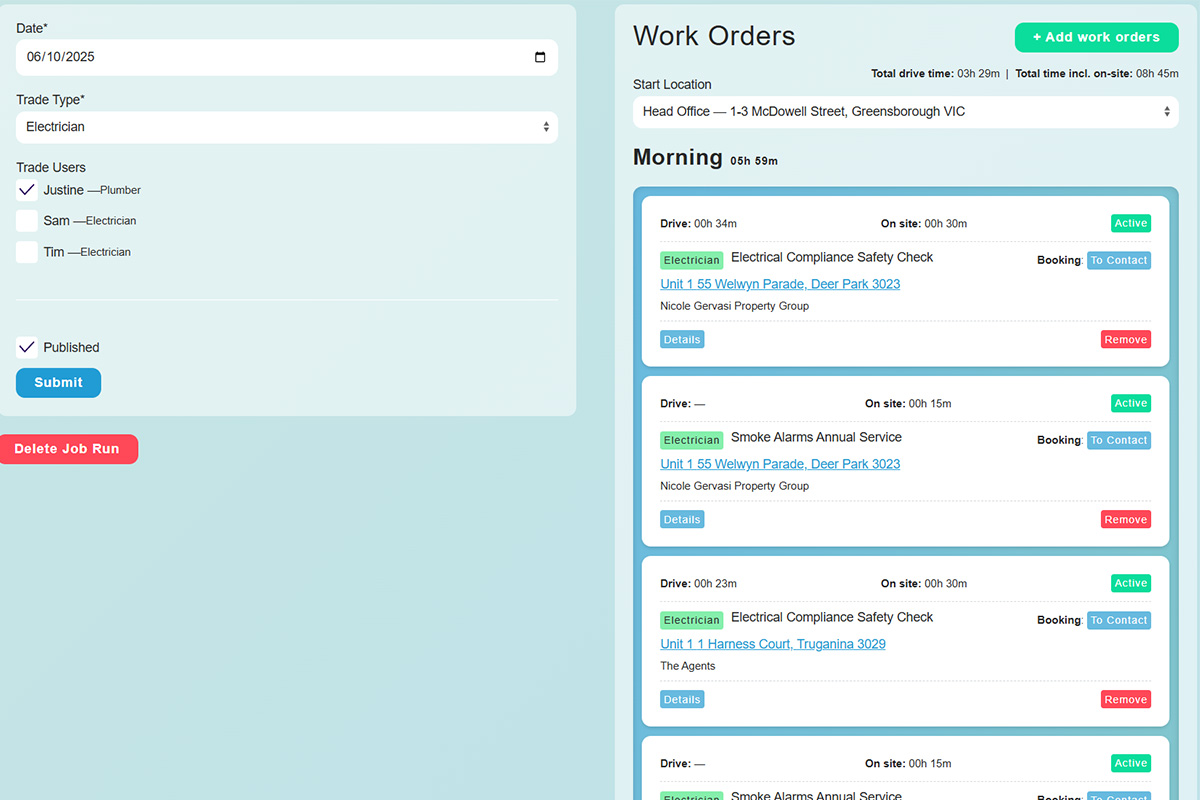Image resolution: width=1200 pixels, height=800 pixels.
Task: Click Active badge on the 55 Welwyn Parade Smoke Alarms card
Action: (1131, 403)
